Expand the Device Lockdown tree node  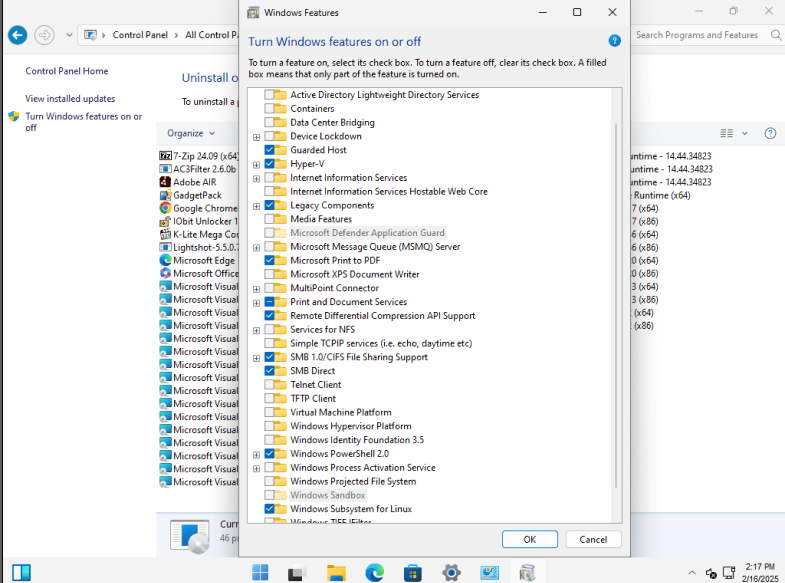coord(256,137)
